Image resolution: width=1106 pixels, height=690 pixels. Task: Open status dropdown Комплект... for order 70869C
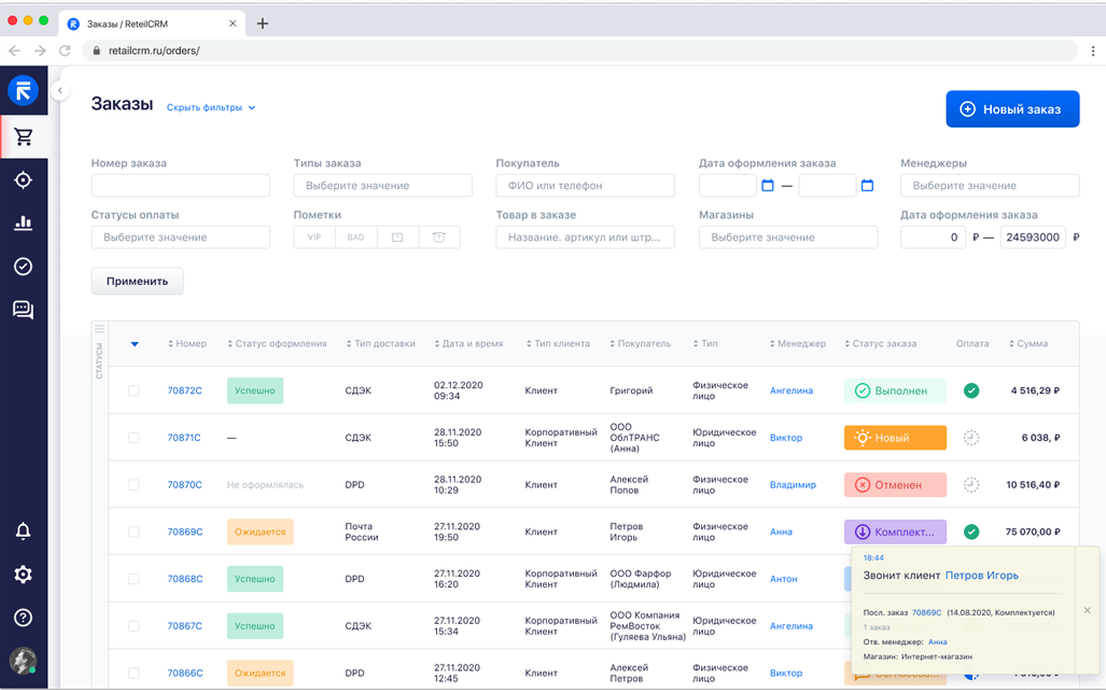[895, 531]
